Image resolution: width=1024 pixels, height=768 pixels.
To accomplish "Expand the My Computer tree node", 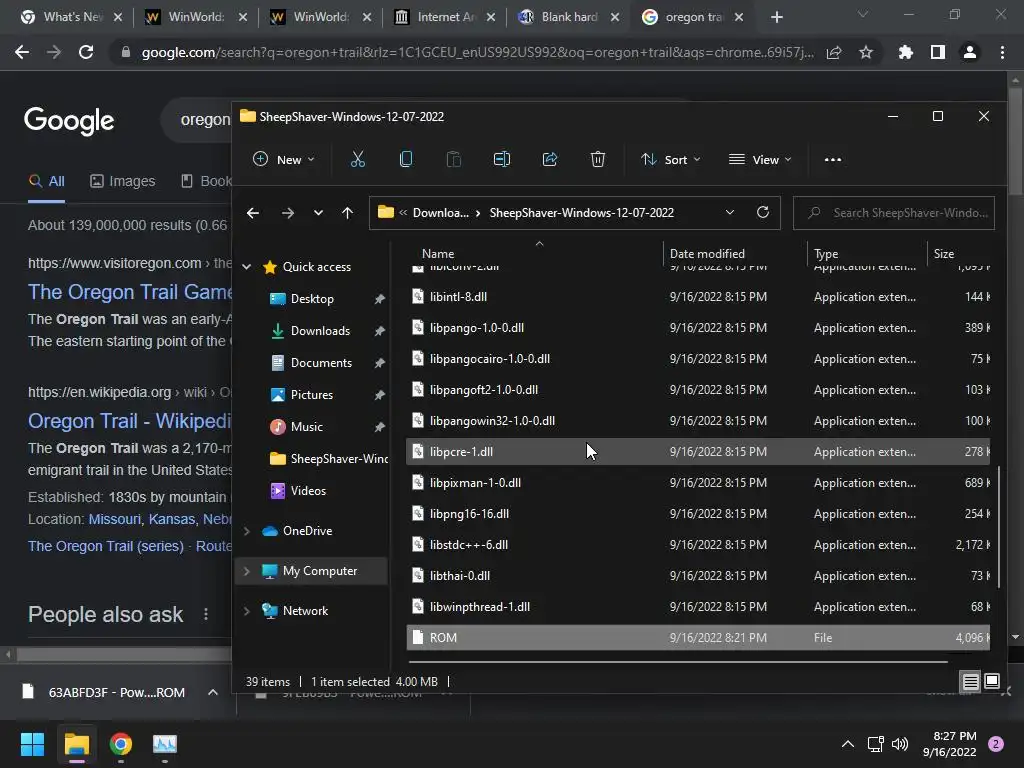I will click(247, 571).
